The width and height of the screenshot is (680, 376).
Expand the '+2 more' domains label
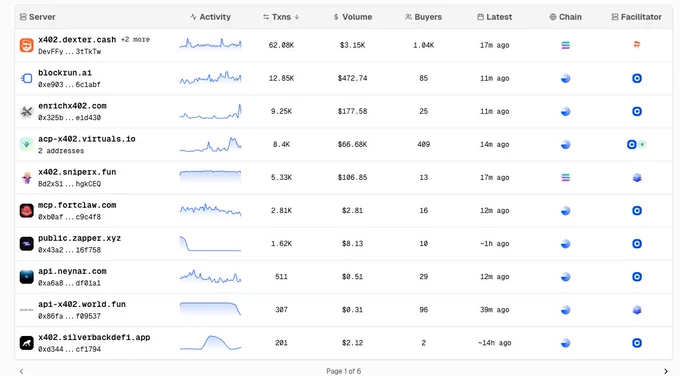135,39
